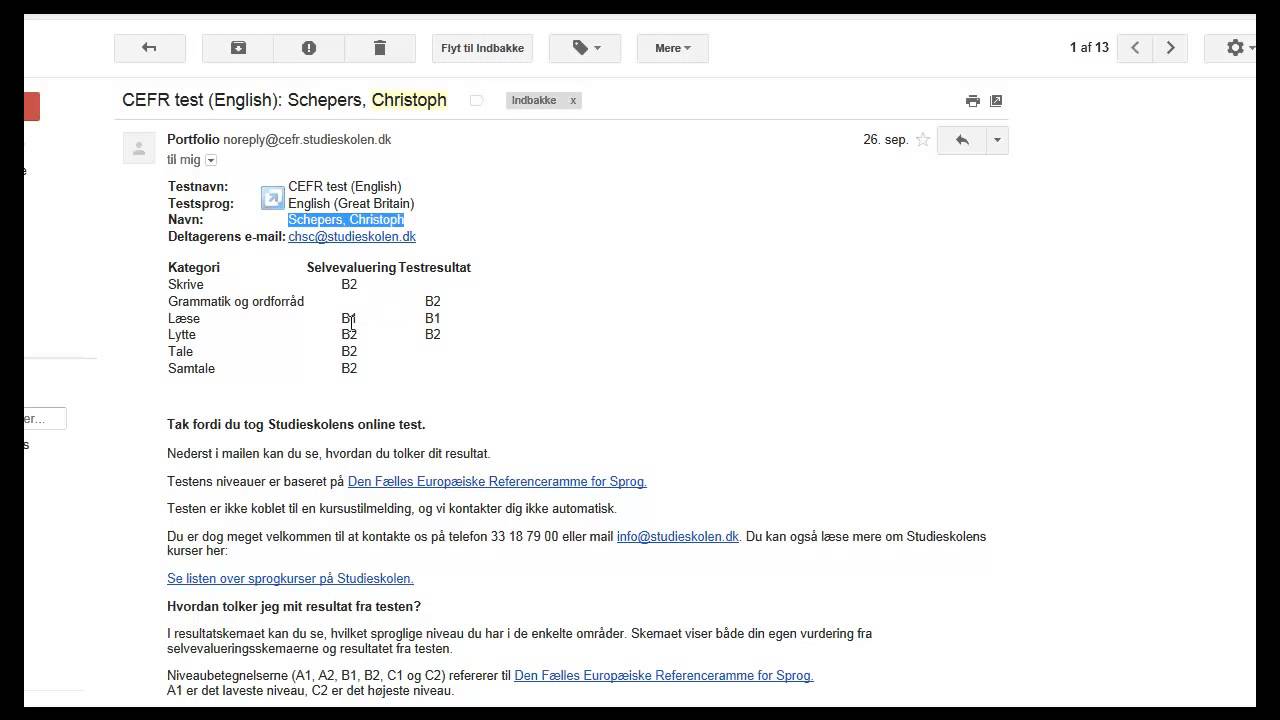Open email in new window
This screenshot has height=720, width=1280.
click(x=996, y=101)
